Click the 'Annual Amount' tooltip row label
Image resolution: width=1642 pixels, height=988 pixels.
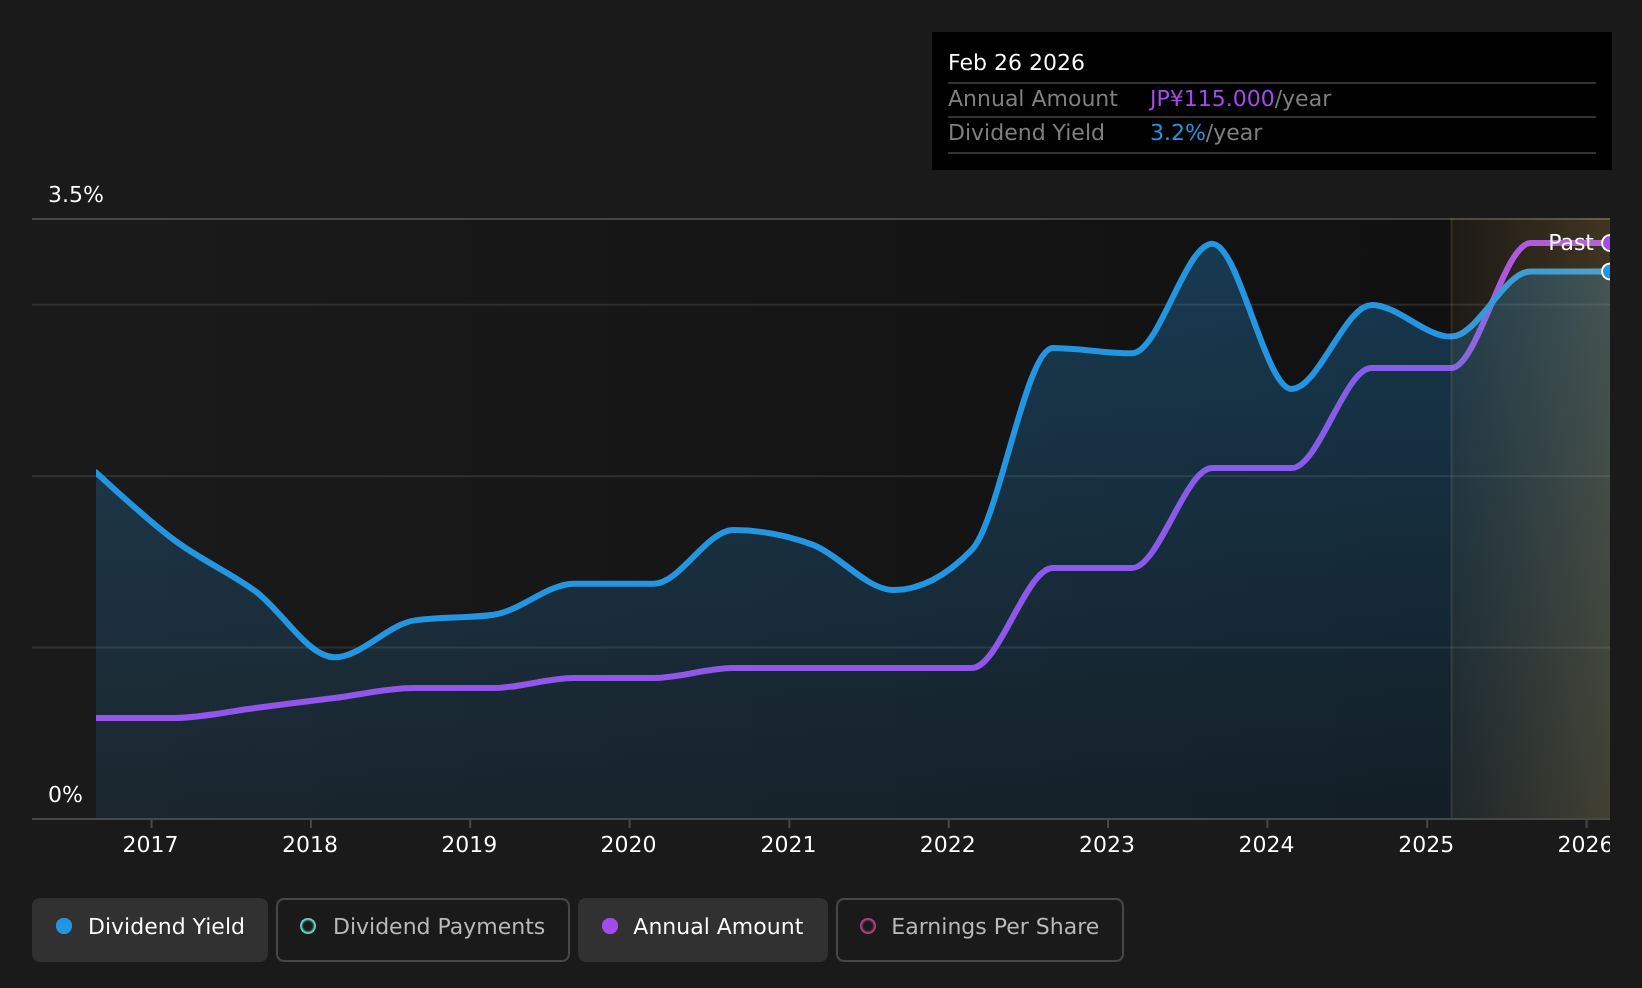coord(1032,99)
